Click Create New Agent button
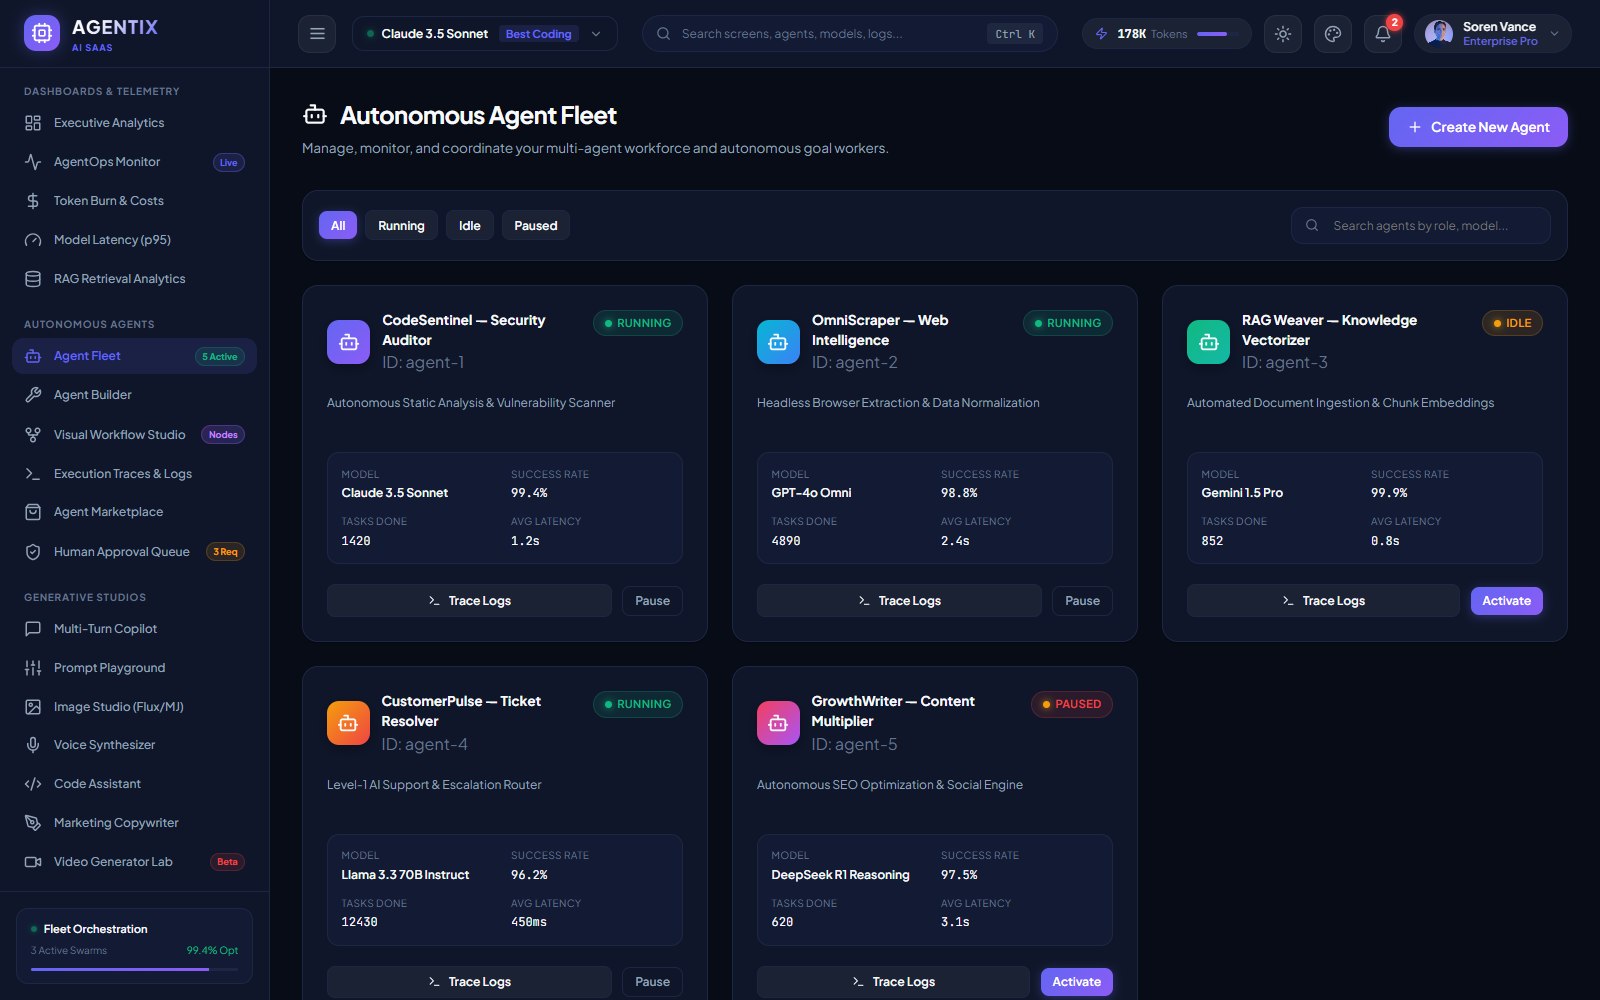The width and height of the screenshot is (1600, 1000). tap(1478, 127)
